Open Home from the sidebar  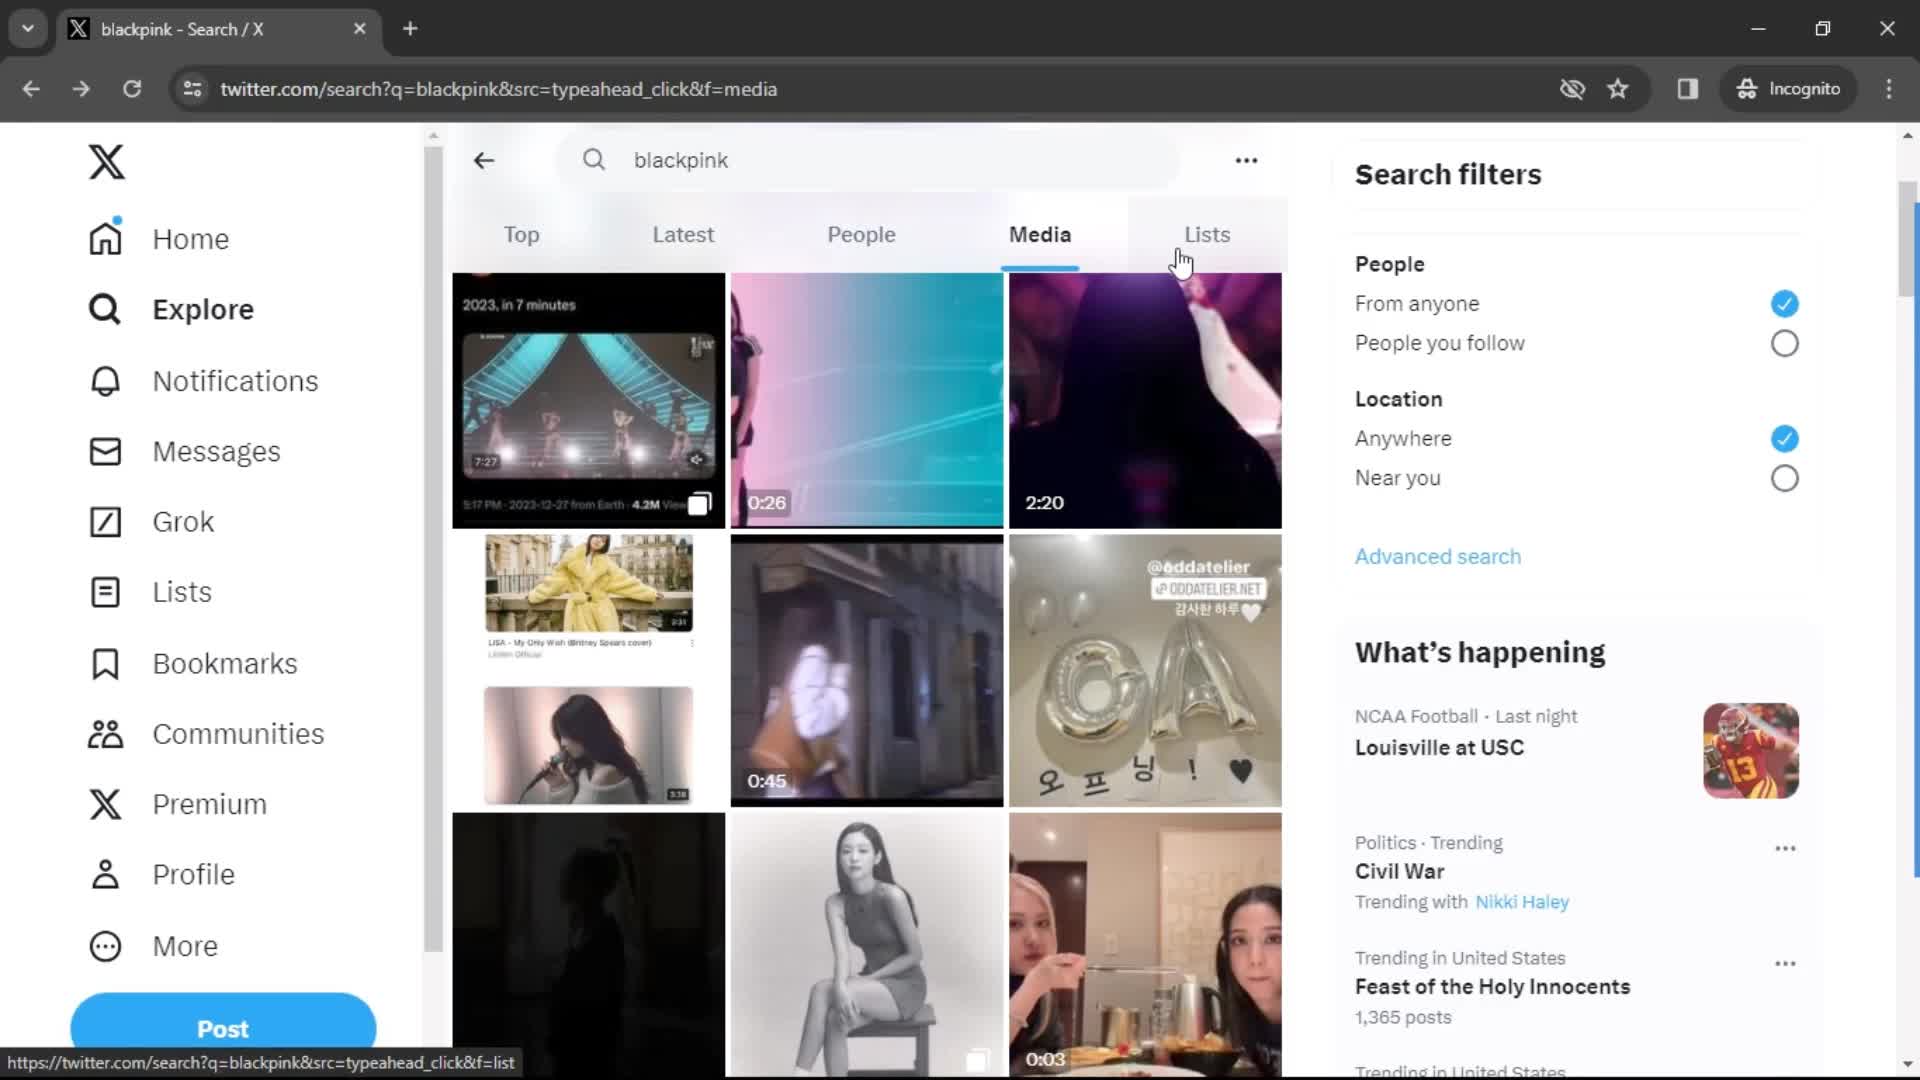click(160, 239)
